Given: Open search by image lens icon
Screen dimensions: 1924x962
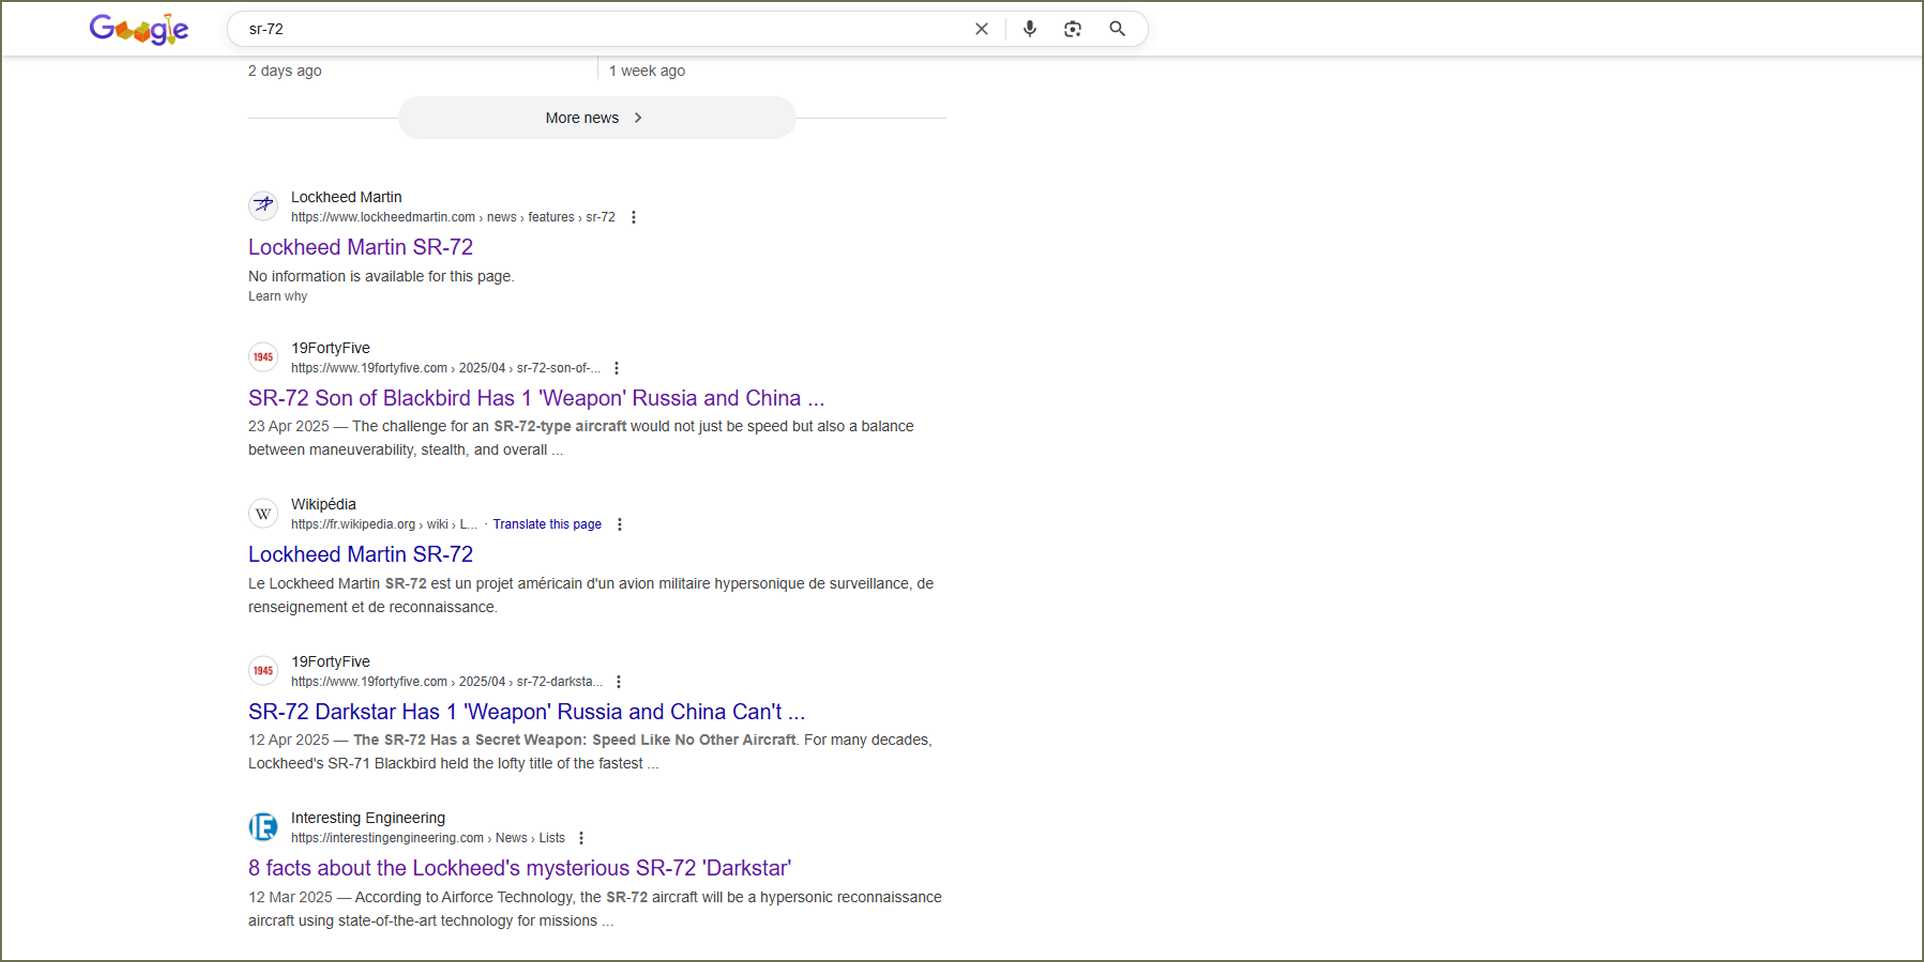Looking at the screenshot, I should pyautogui.click(x=1072, y=29).
